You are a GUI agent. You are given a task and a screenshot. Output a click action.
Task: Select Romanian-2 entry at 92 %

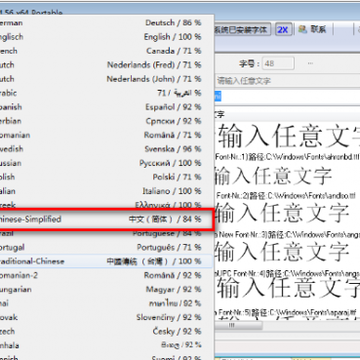point(106,275)
